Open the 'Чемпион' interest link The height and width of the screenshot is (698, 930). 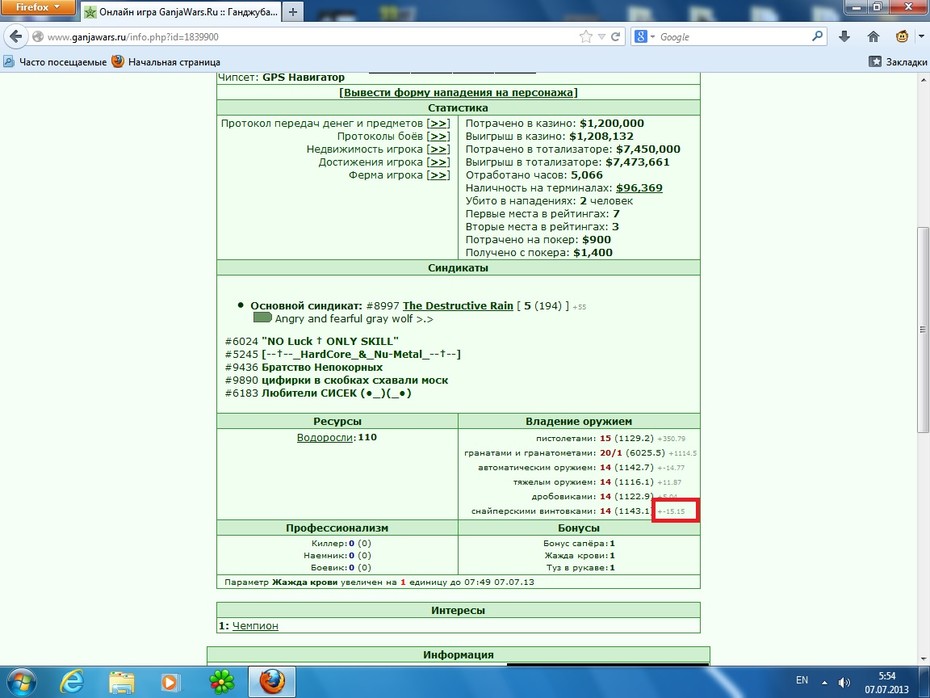tap(255, 626)
